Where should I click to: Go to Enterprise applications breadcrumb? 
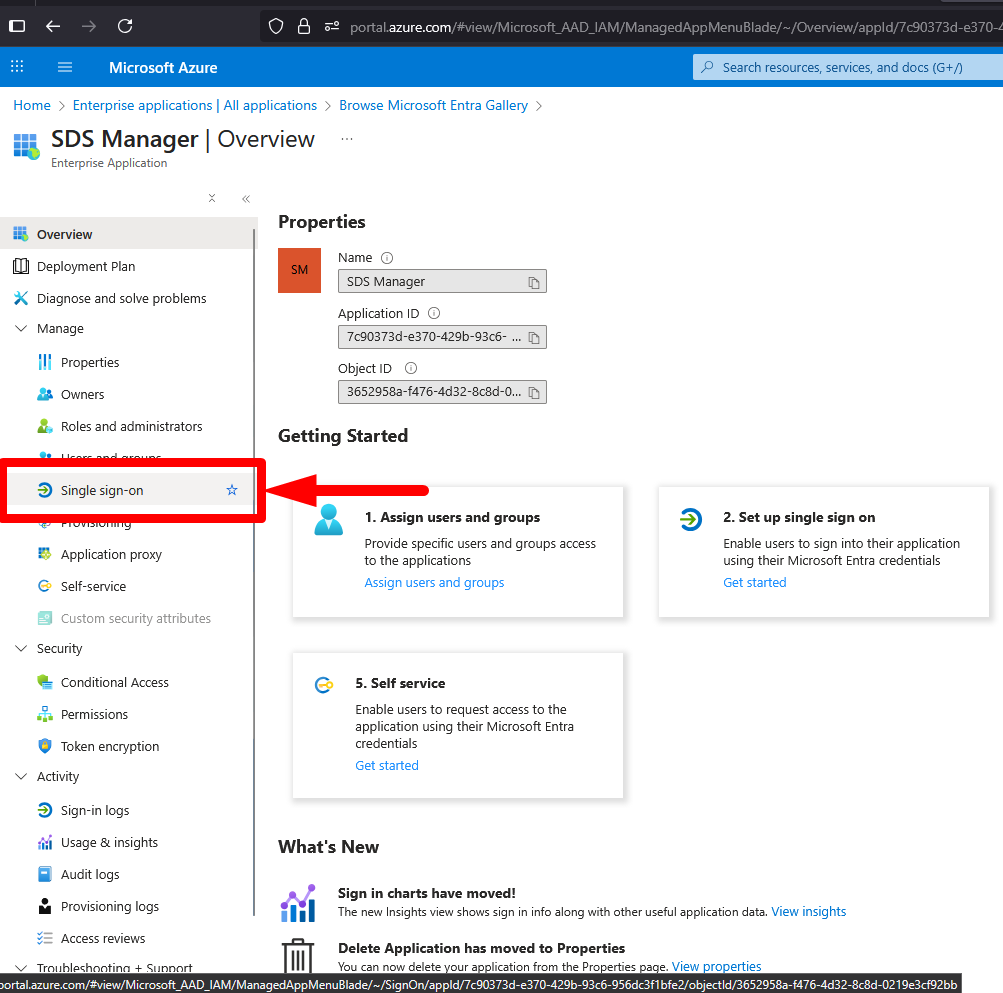pos(194,105)
